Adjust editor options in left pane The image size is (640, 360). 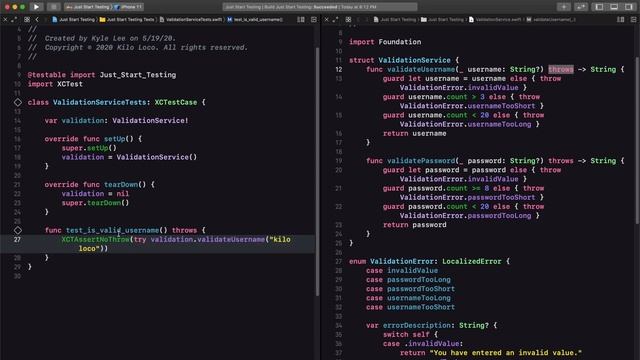click(301, 19)
